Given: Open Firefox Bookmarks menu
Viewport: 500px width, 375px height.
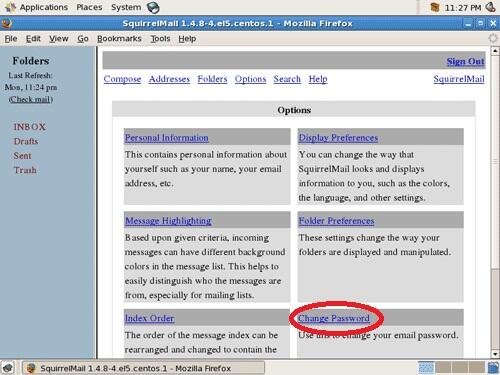Looking at the screenshot, I should pyautogui.click(x=119, y=39).
